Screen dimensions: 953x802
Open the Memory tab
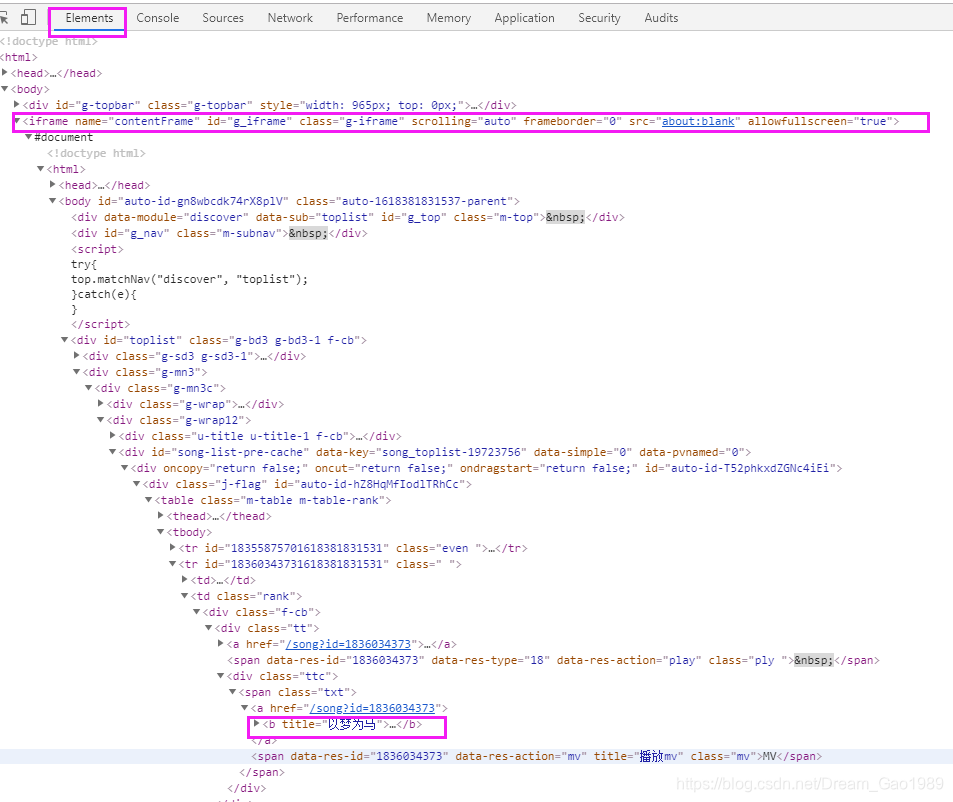[x=449, y=18]
